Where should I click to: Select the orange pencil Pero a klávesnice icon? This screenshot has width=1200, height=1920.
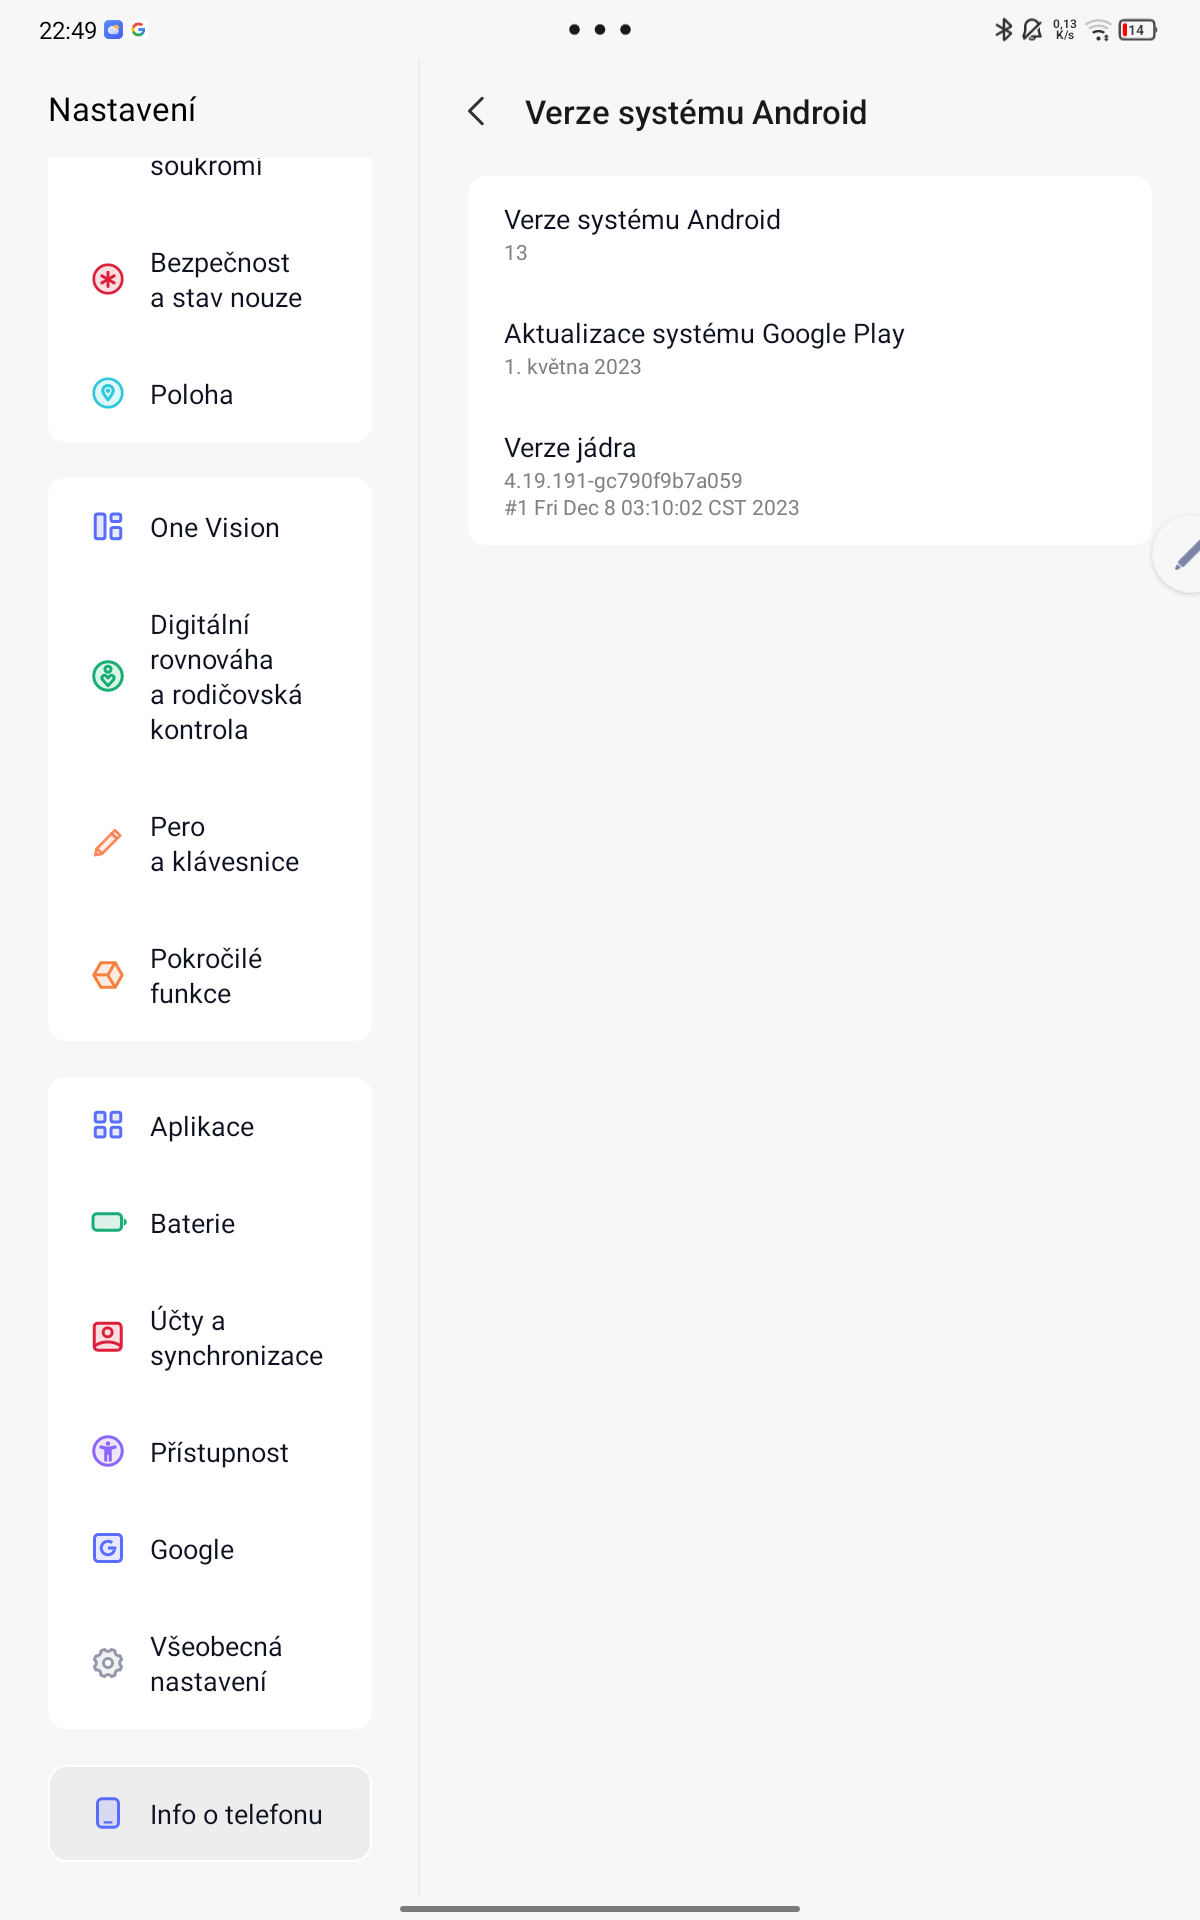(108, 844)
